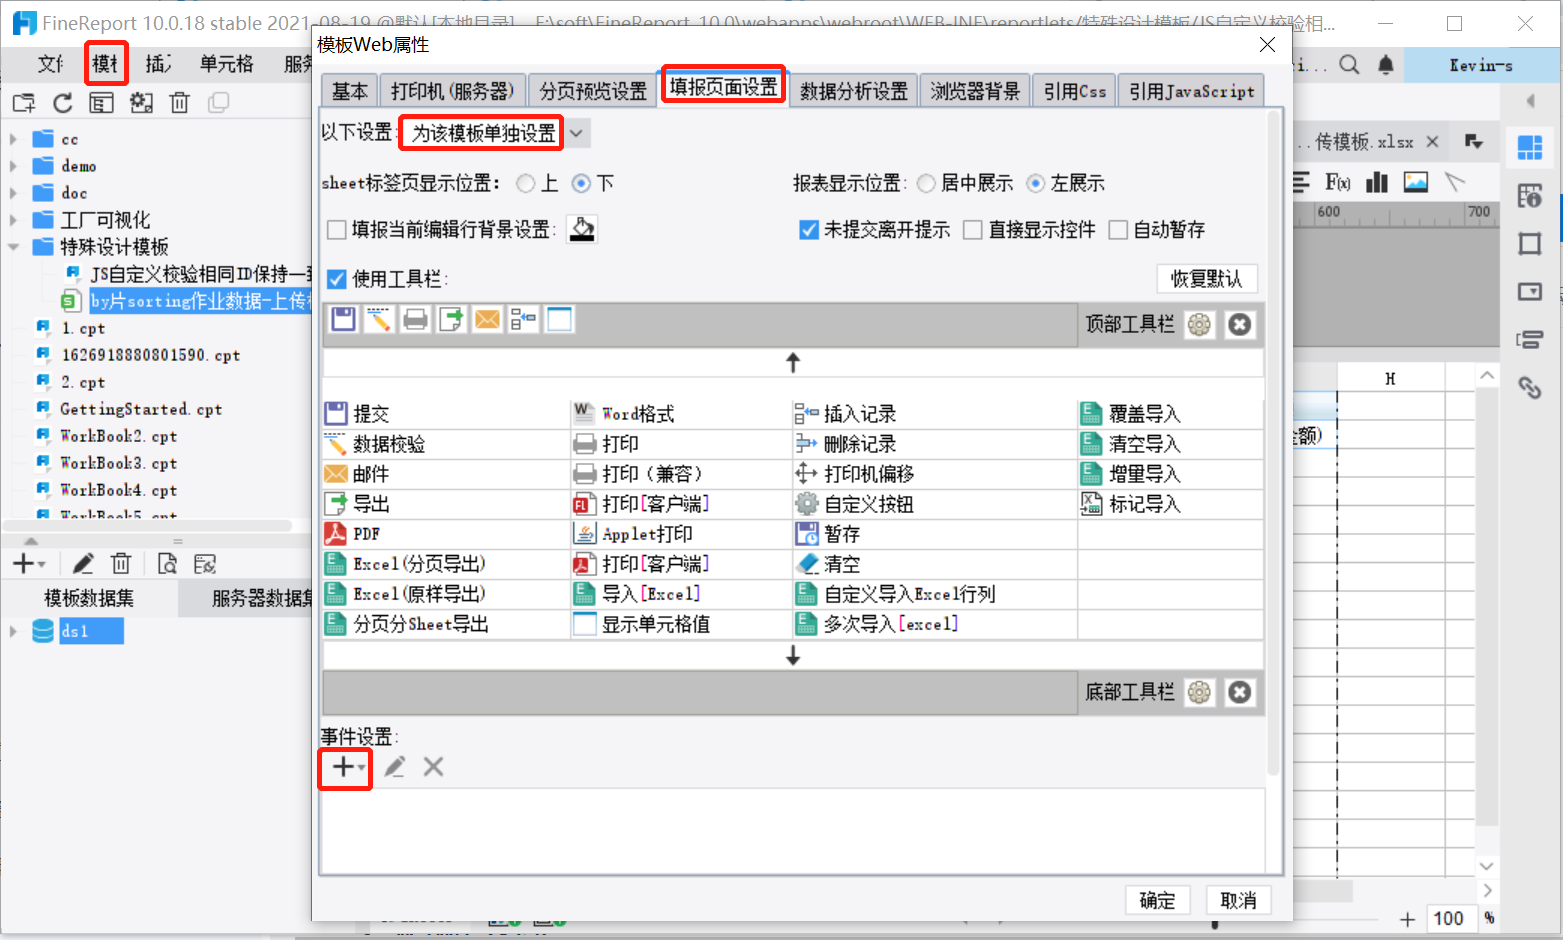Clear the top toolbar with X icon

[x=1239, y=325]
